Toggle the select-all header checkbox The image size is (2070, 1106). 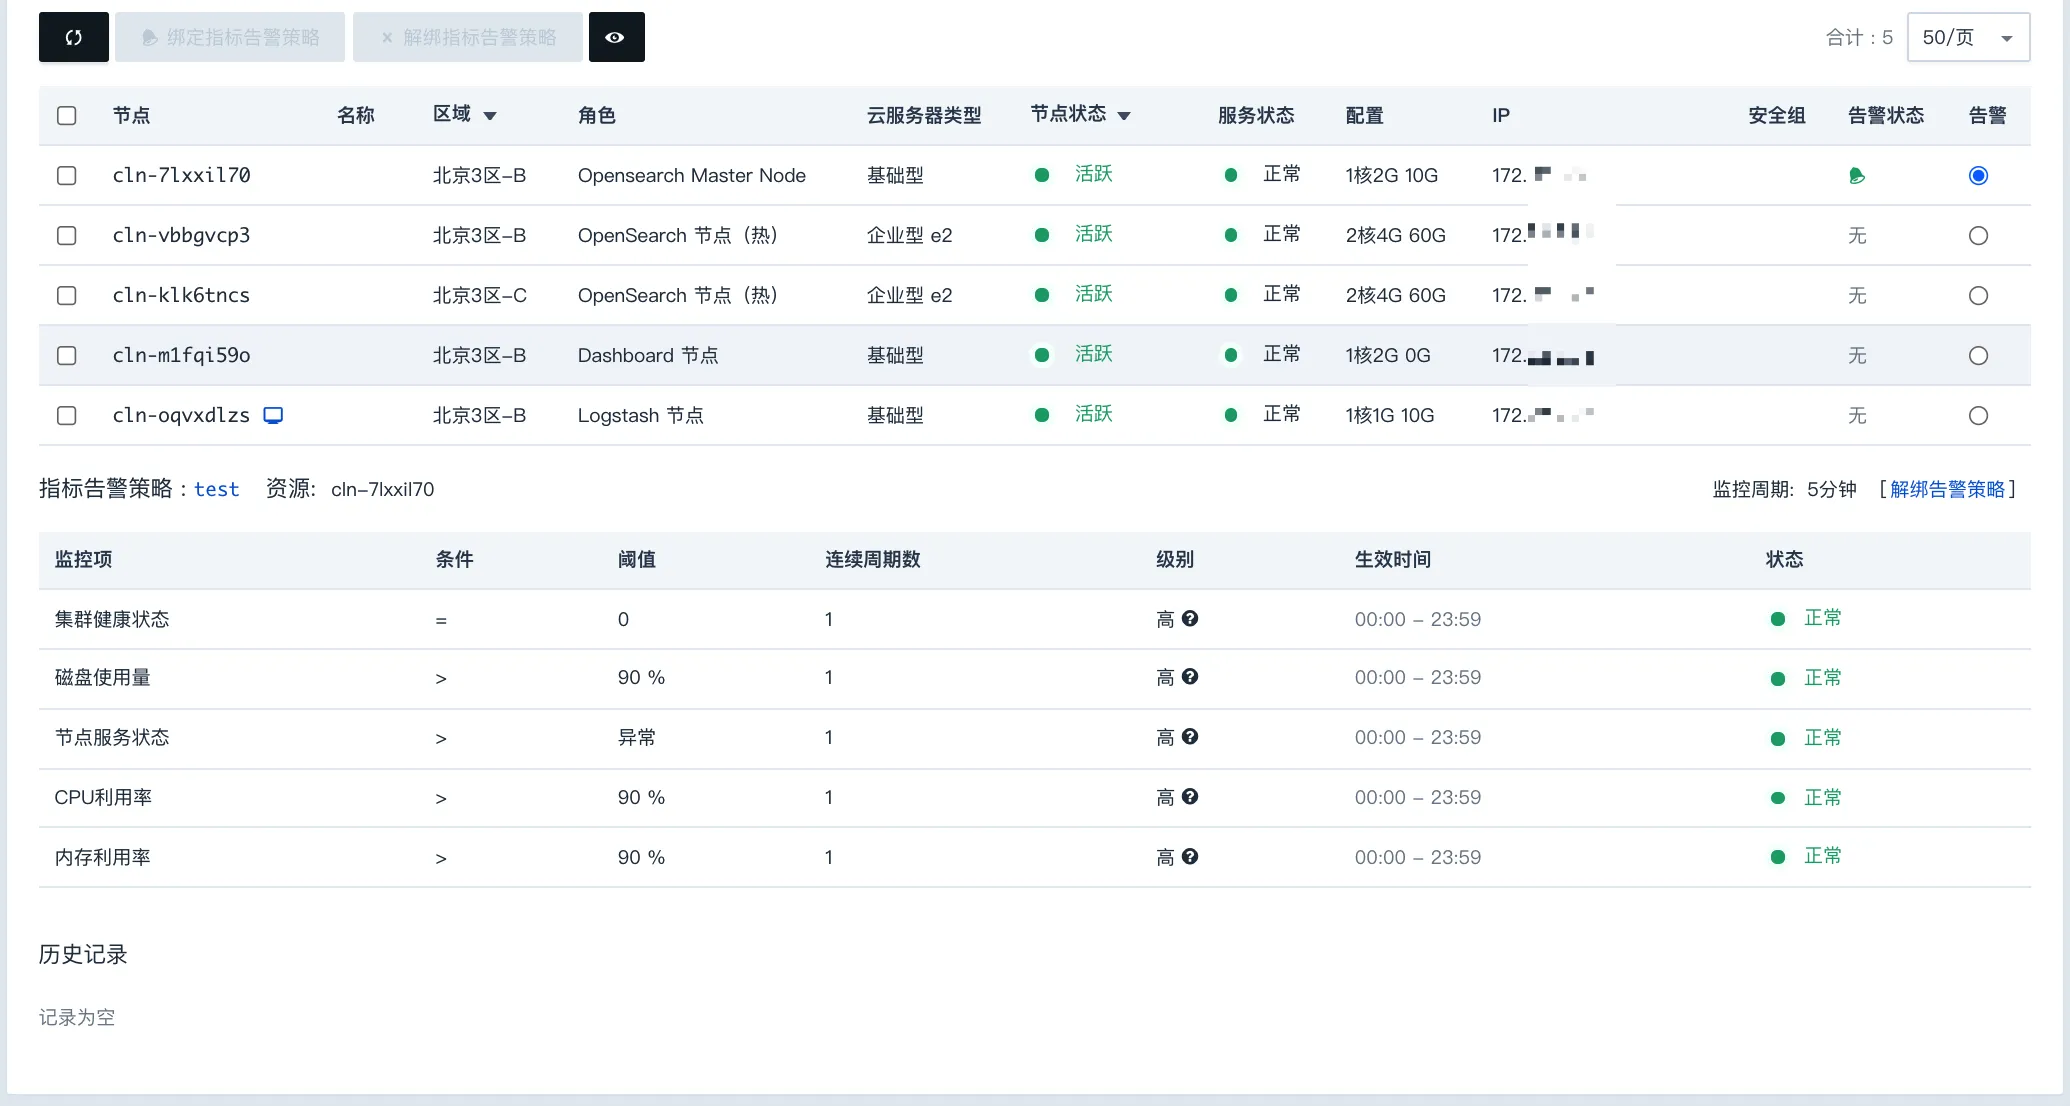(x=67, y=115)
